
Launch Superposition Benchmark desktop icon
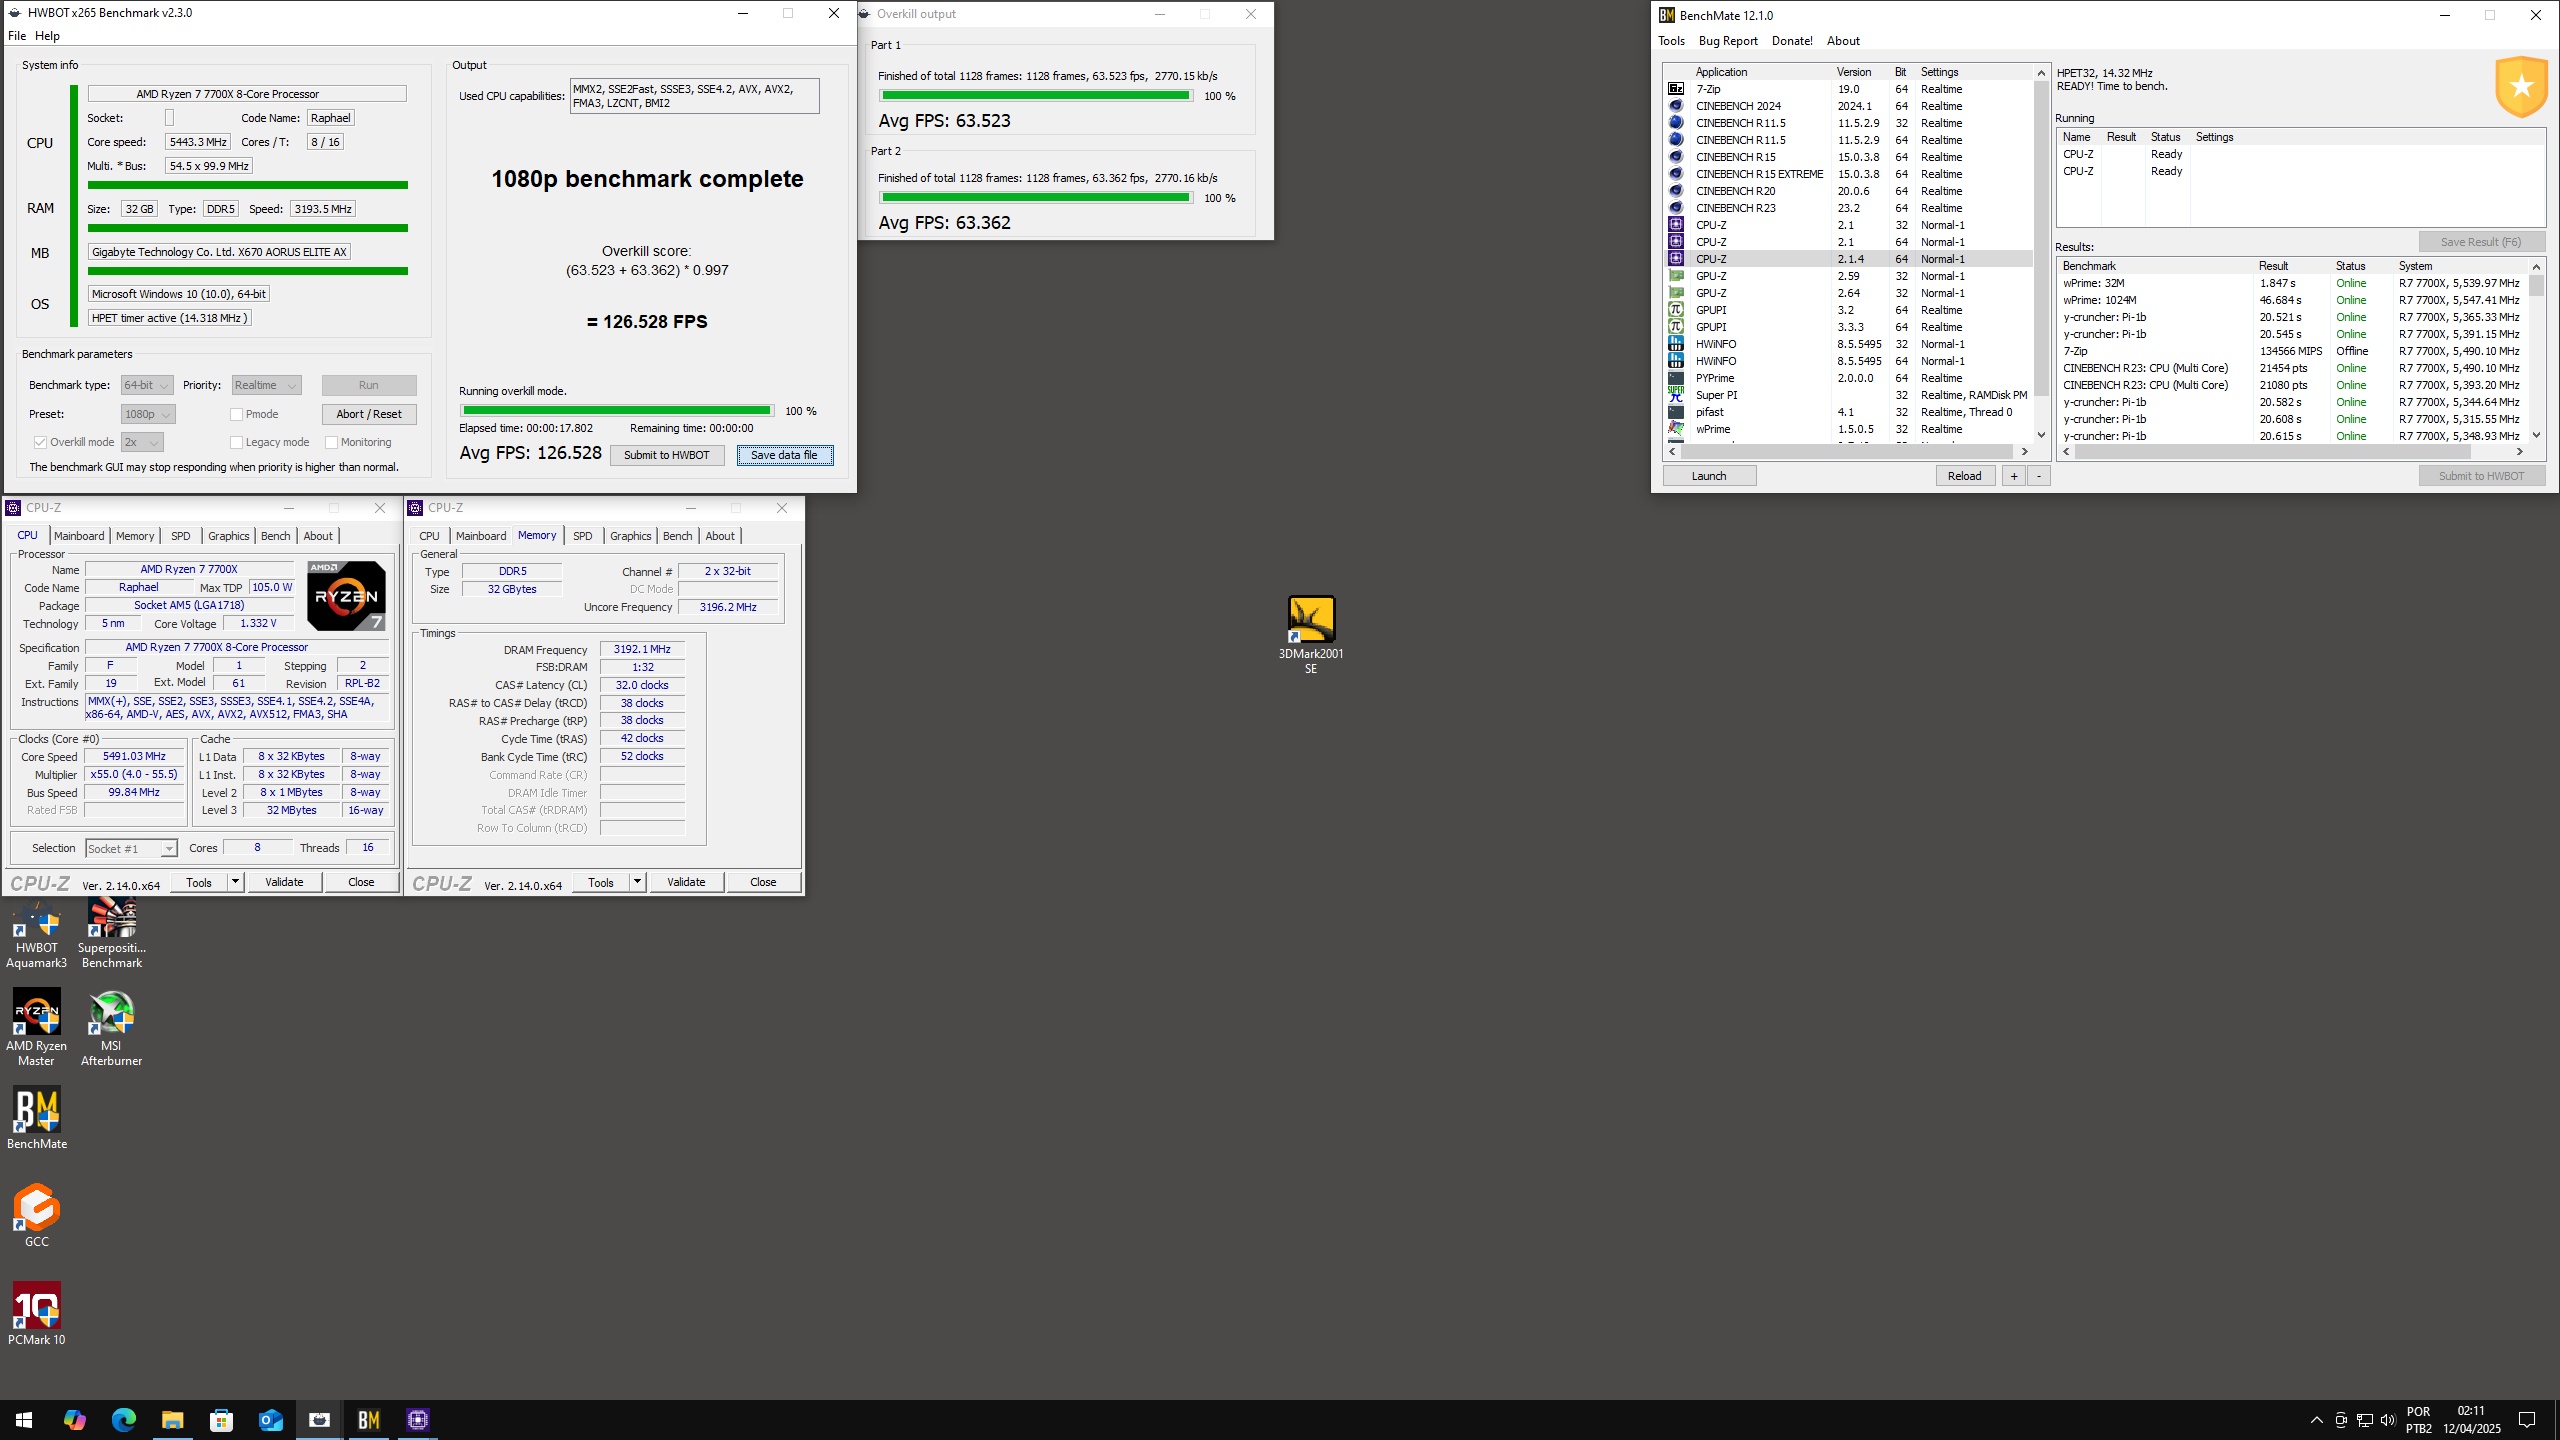(x=112, y=935)
